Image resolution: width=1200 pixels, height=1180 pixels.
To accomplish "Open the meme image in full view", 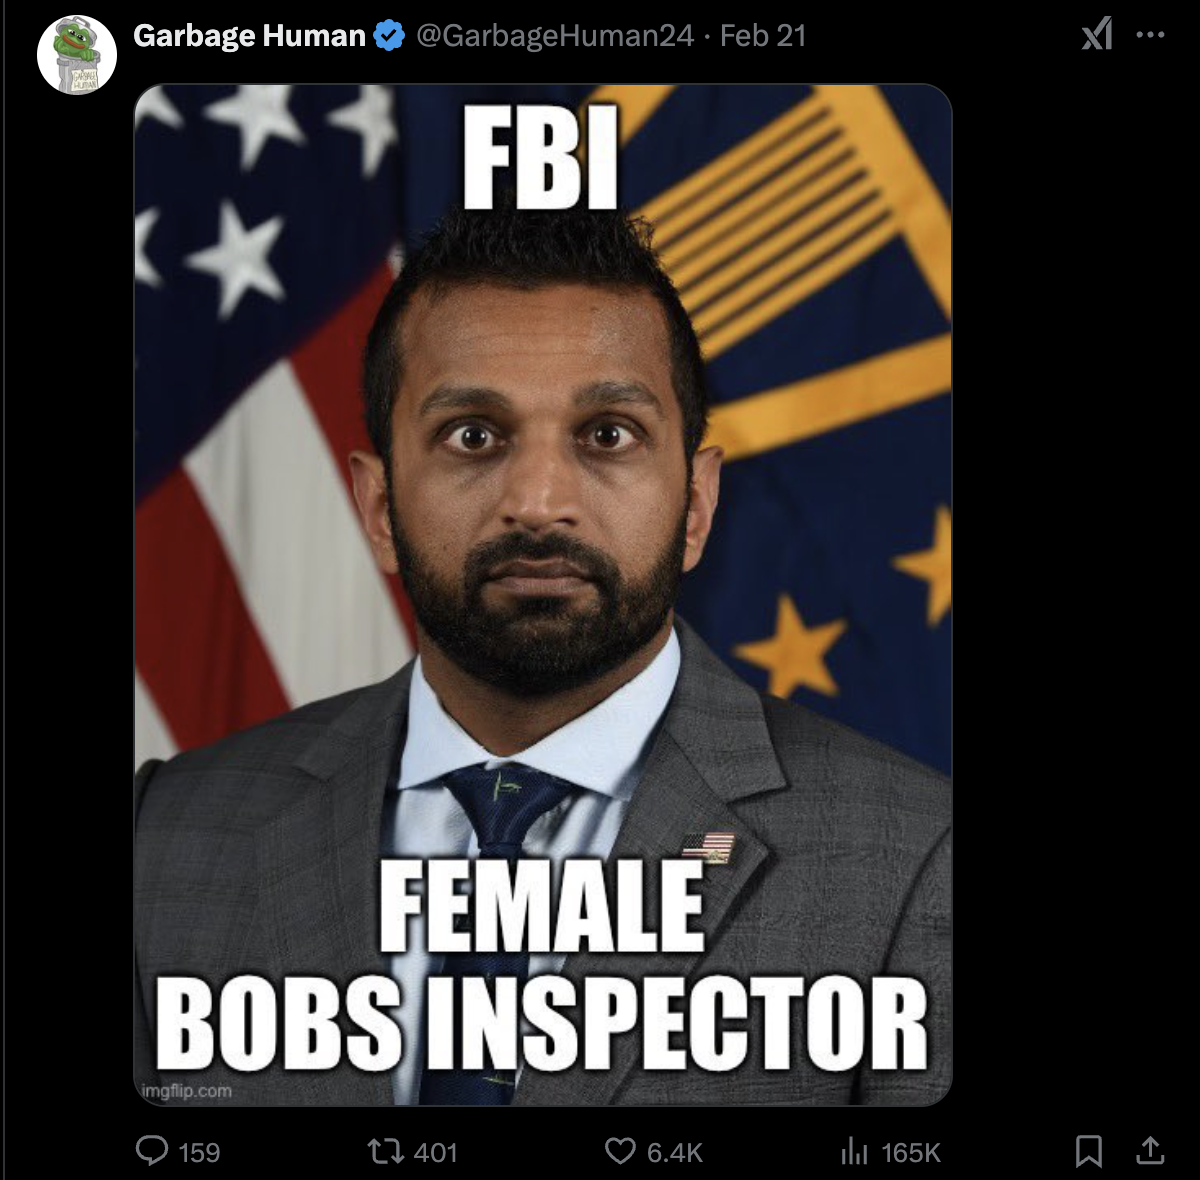I will tap(543, 595).
